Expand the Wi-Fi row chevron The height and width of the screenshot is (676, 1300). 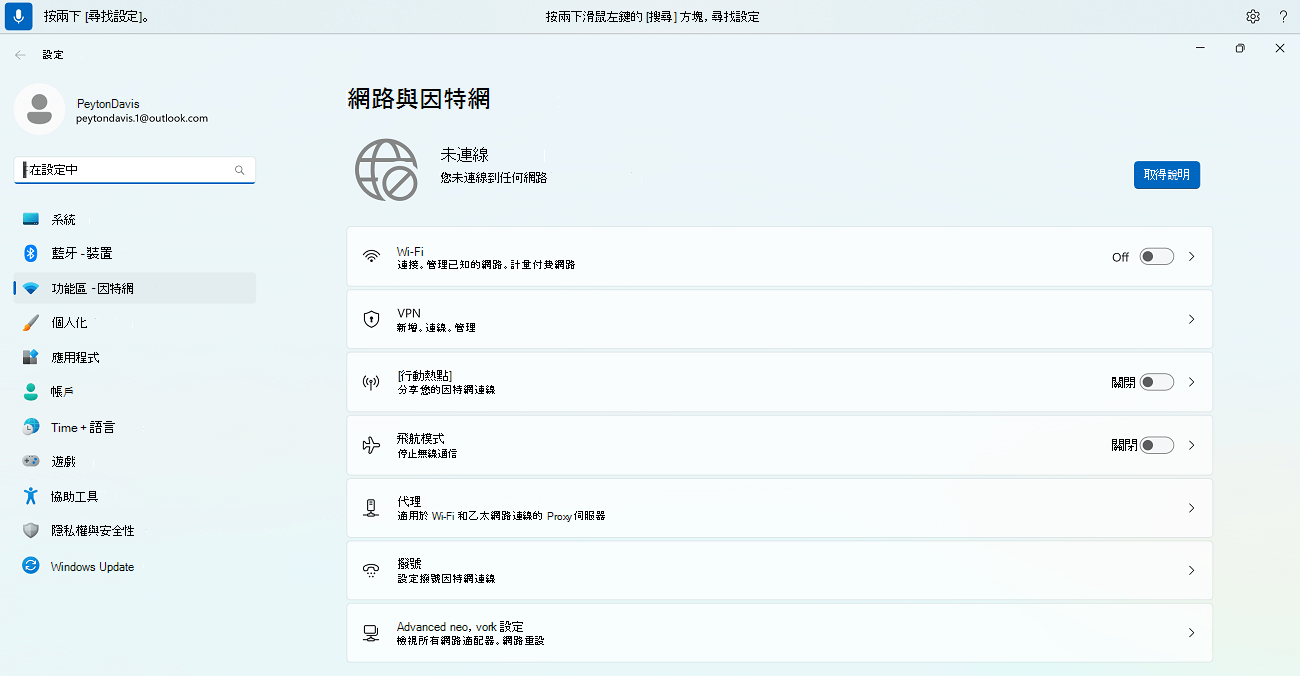coord(1191,257)
